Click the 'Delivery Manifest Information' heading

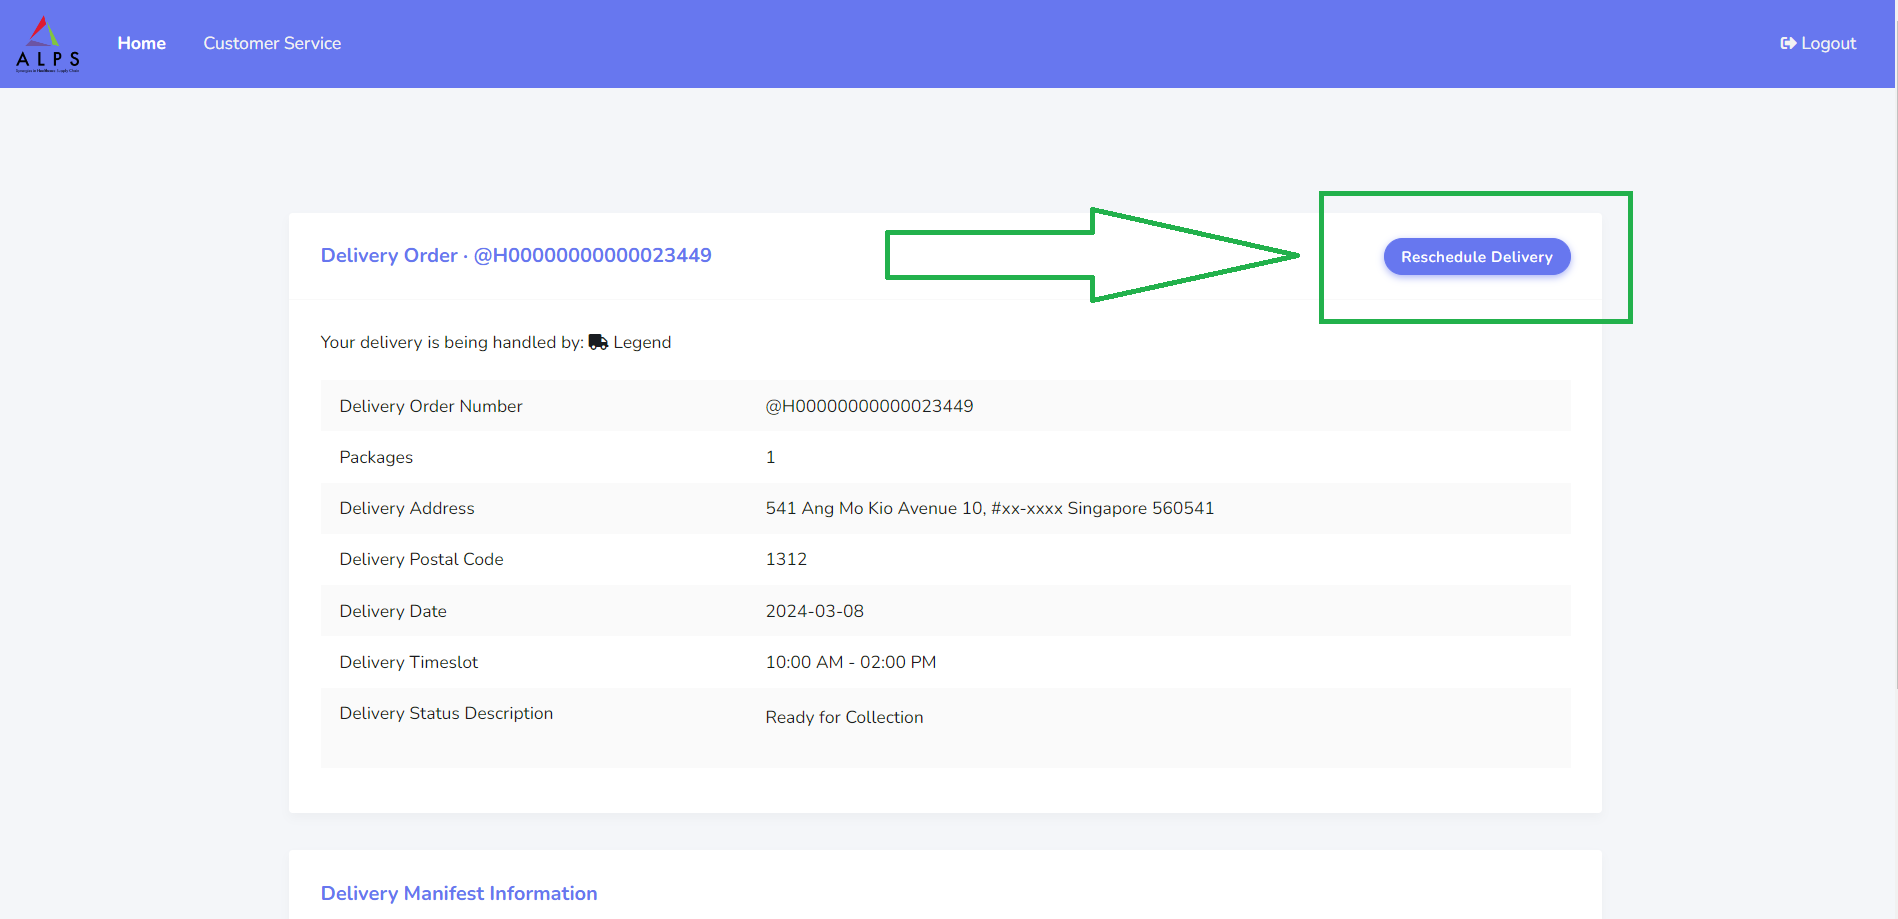tap(459, 893)
